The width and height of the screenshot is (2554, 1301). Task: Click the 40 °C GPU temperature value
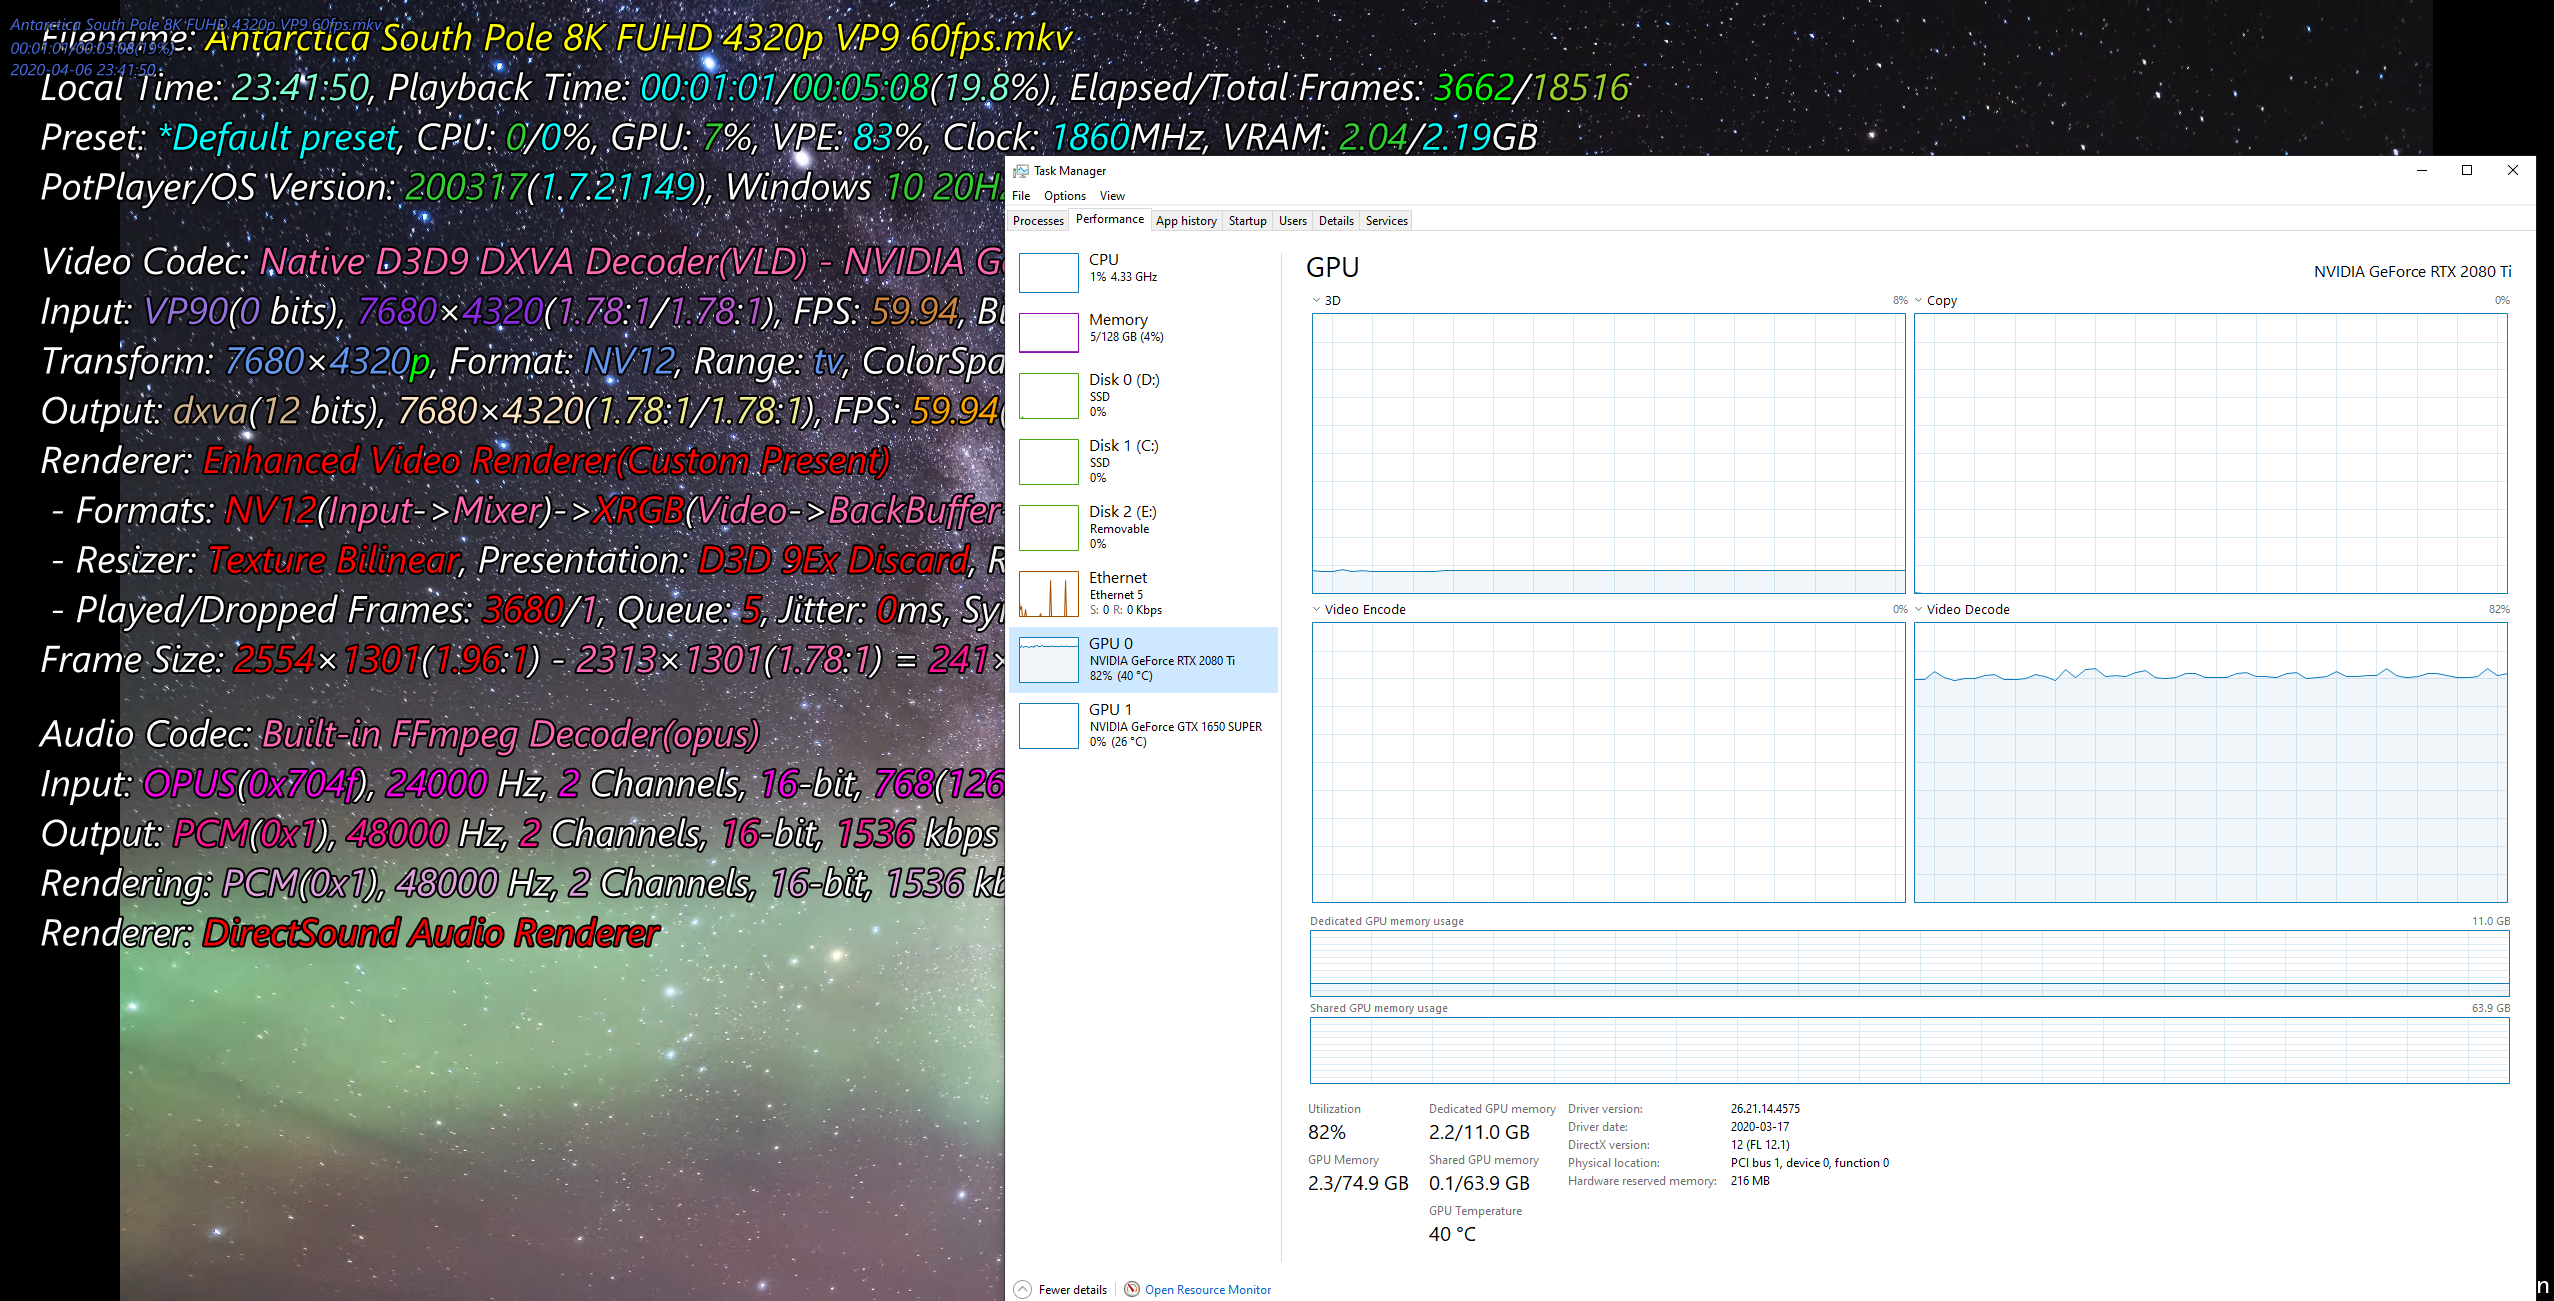(x=1452, y=1234)
